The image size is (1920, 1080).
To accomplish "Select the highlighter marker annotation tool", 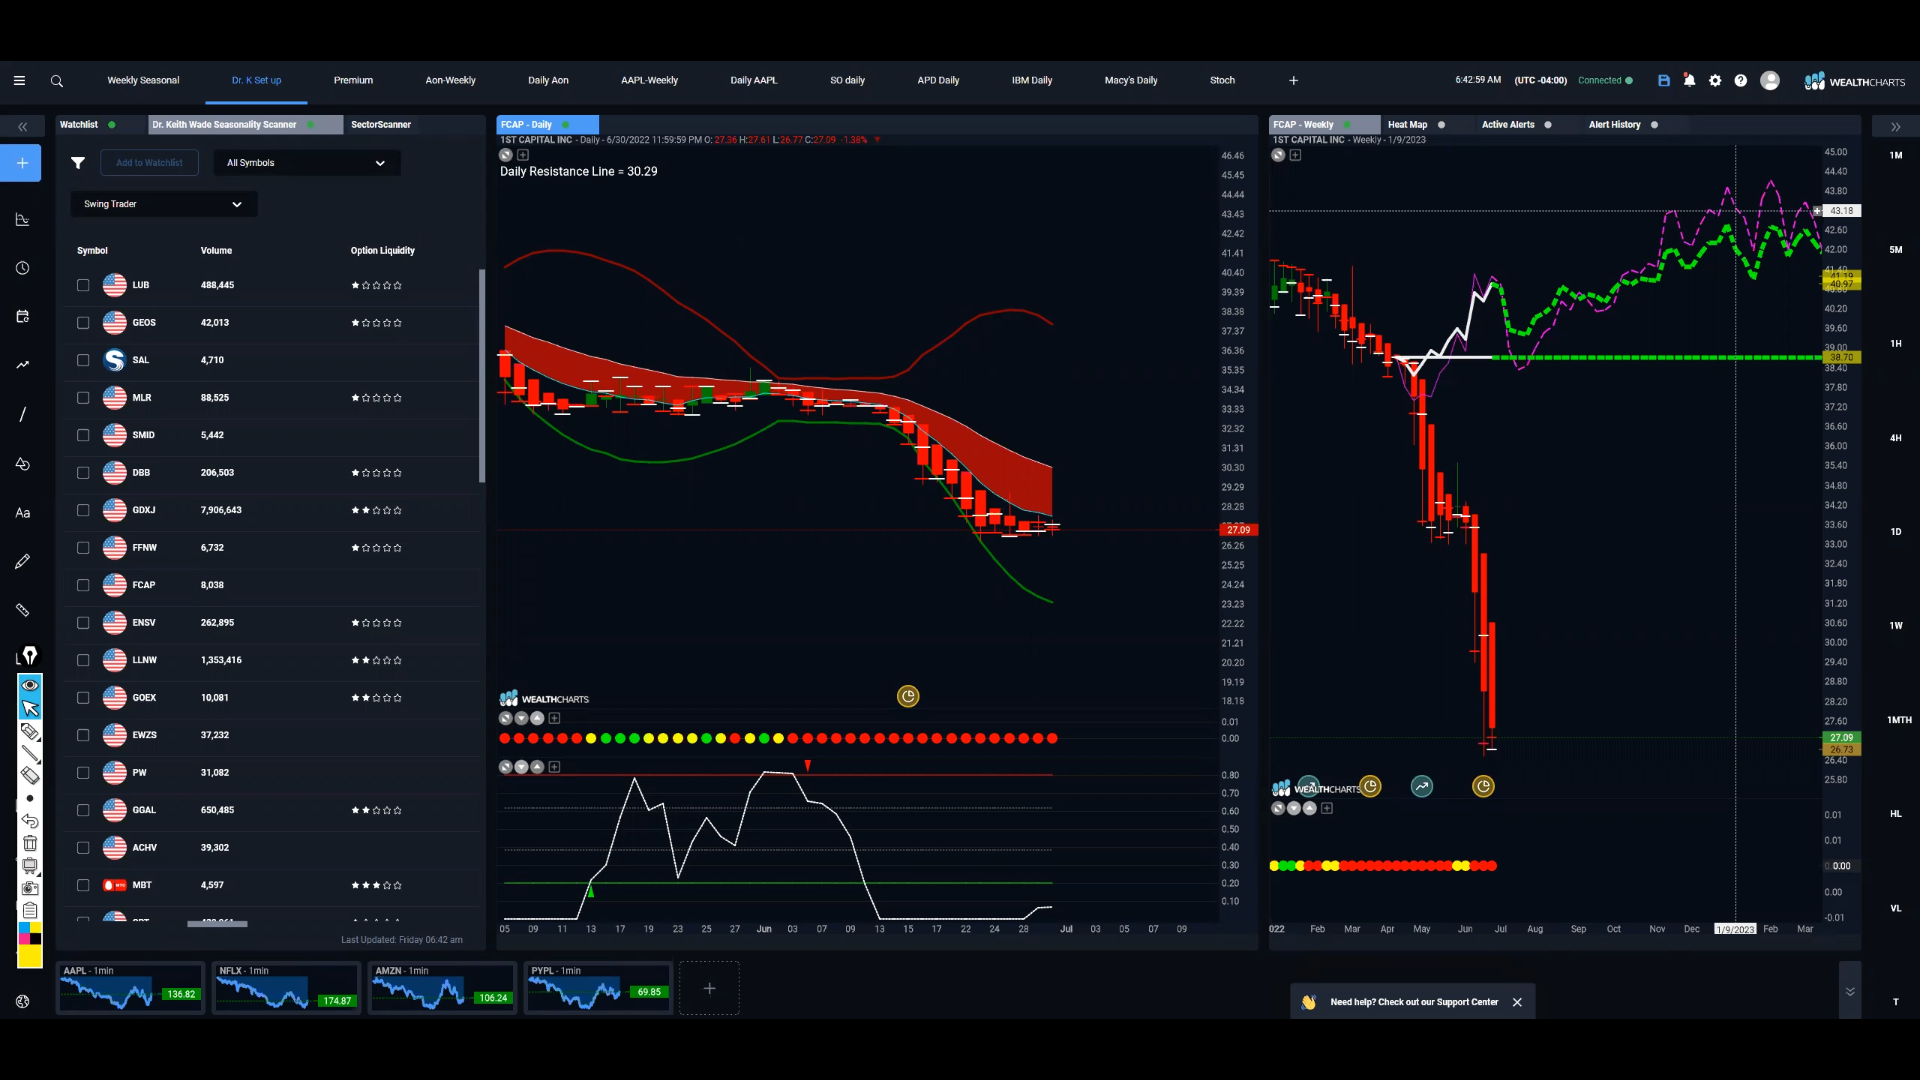I will tap(30, 731).
